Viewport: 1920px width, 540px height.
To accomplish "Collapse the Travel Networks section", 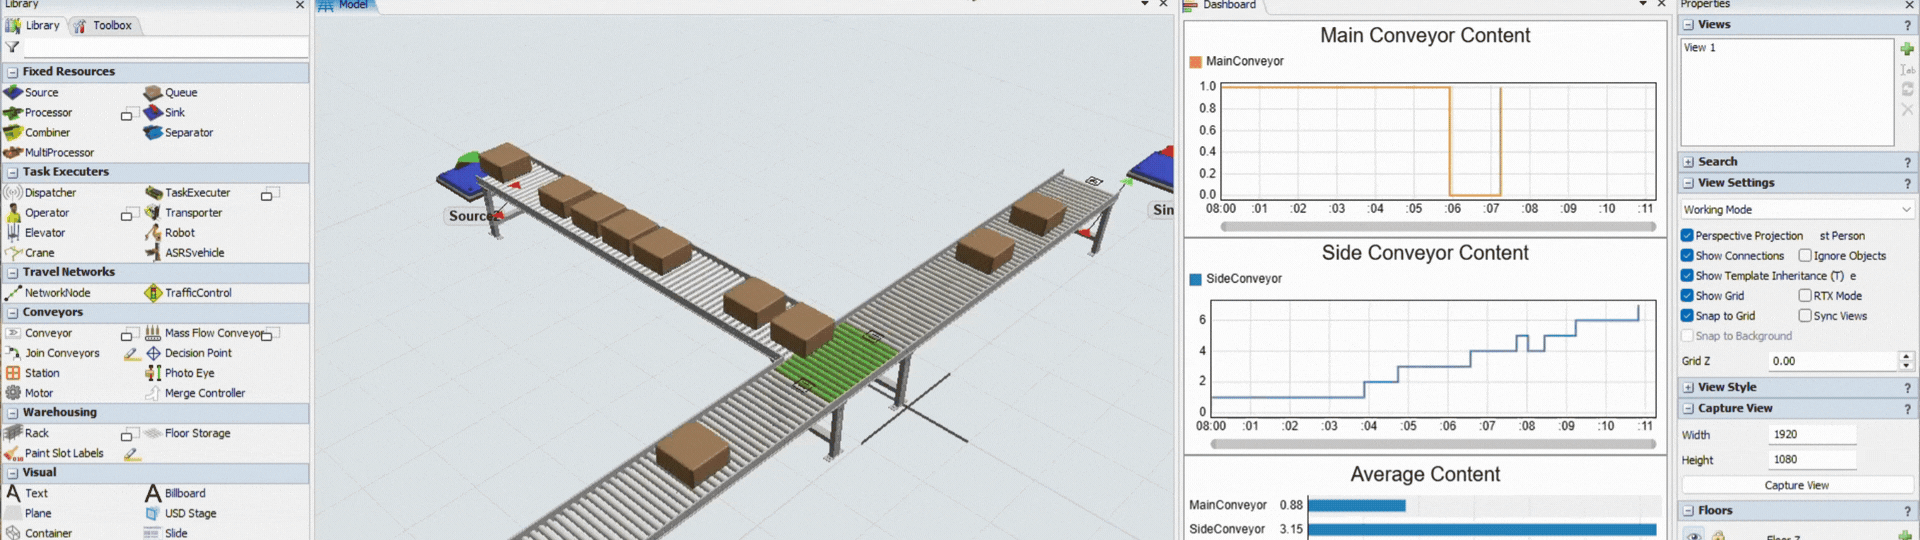I will (12, 272).
